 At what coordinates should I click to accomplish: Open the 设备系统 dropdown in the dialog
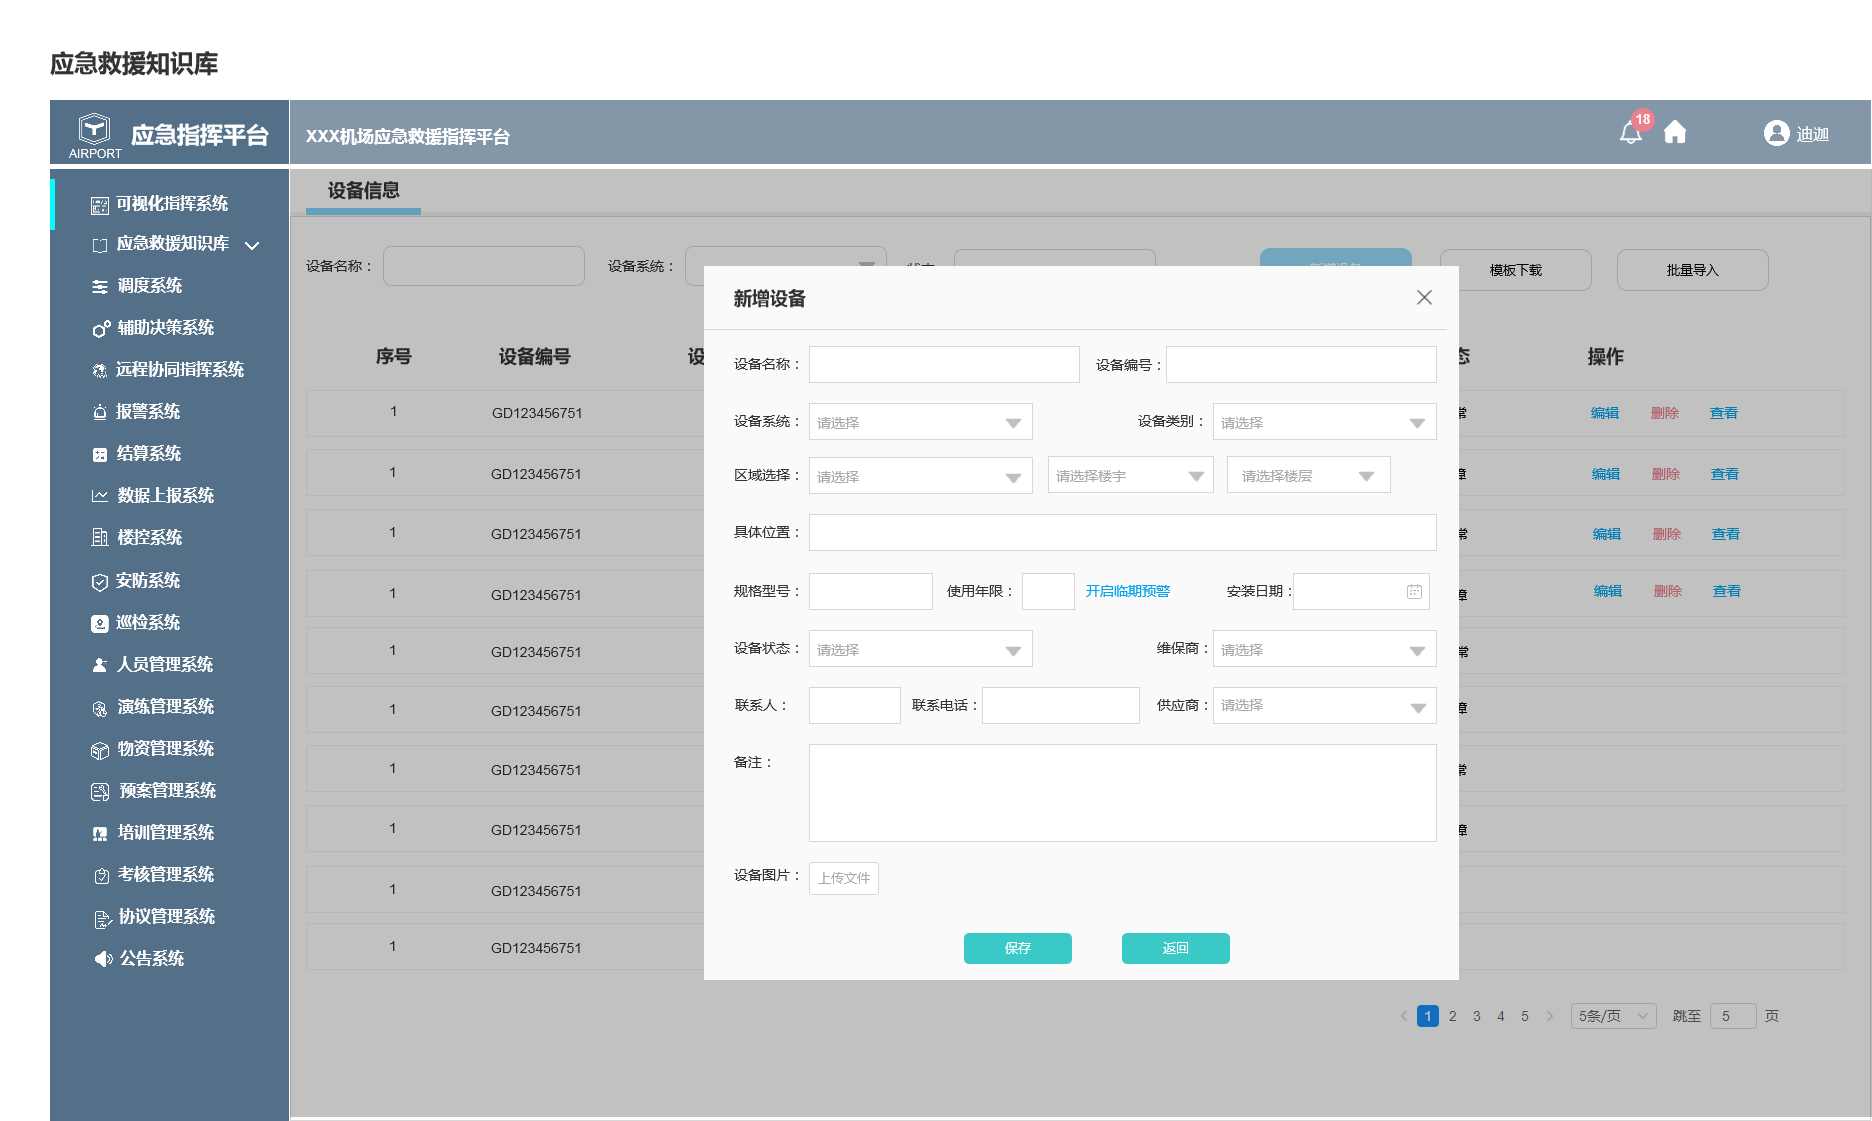pos(920,422)
